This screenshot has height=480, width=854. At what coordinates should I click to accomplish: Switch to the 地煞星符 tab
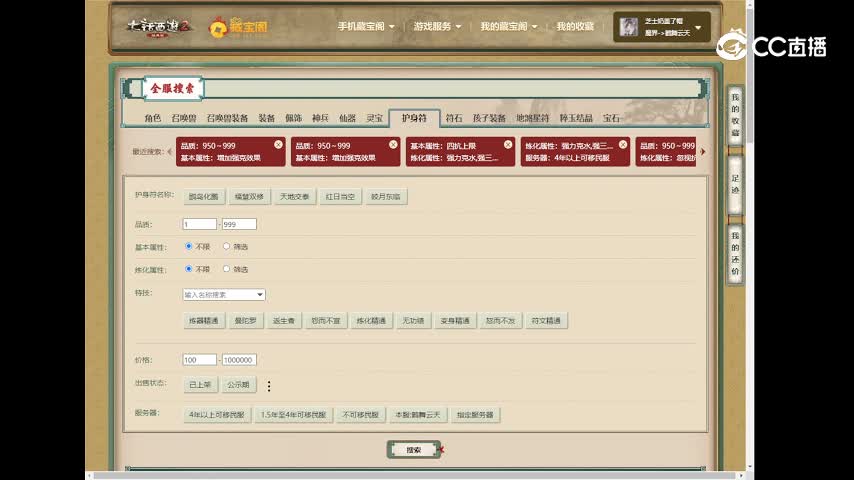(x=533, y=118)
